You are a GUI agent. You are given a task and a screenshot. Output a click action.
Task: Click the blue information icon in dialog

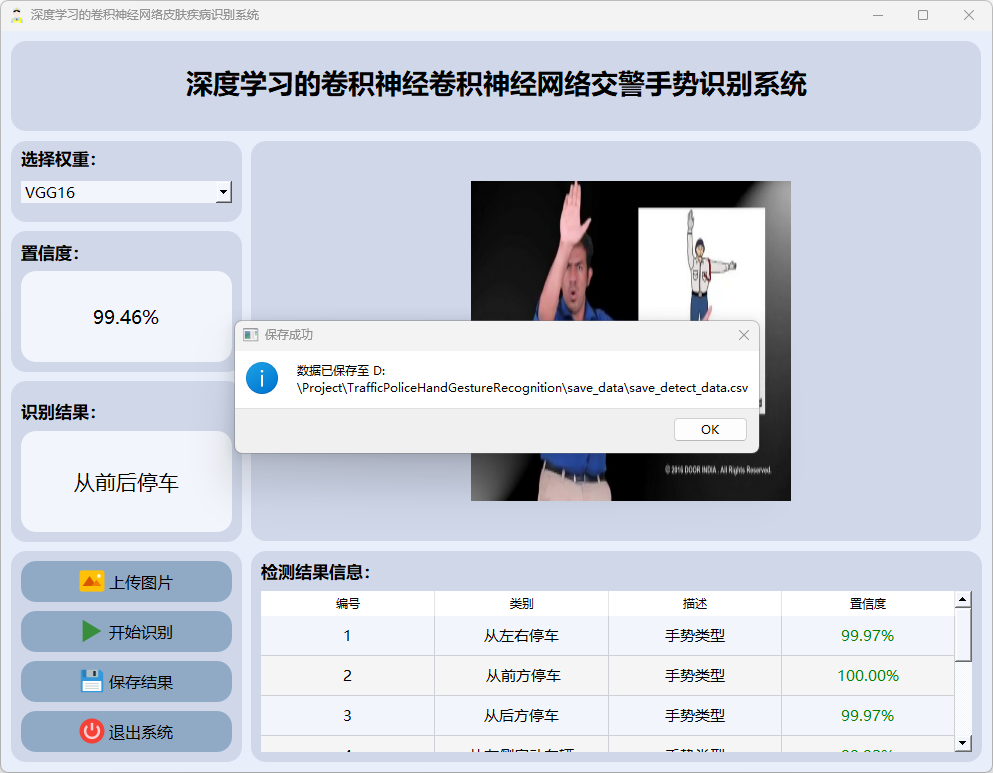point(262,378)
